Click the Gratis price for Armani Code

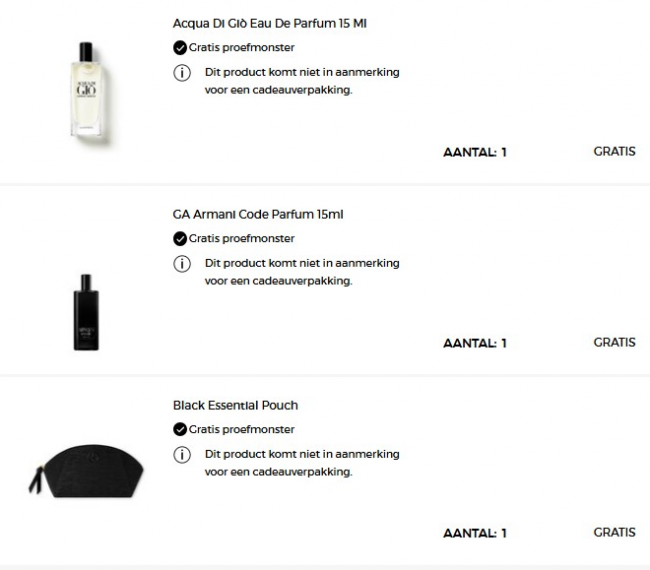point(614,342)
